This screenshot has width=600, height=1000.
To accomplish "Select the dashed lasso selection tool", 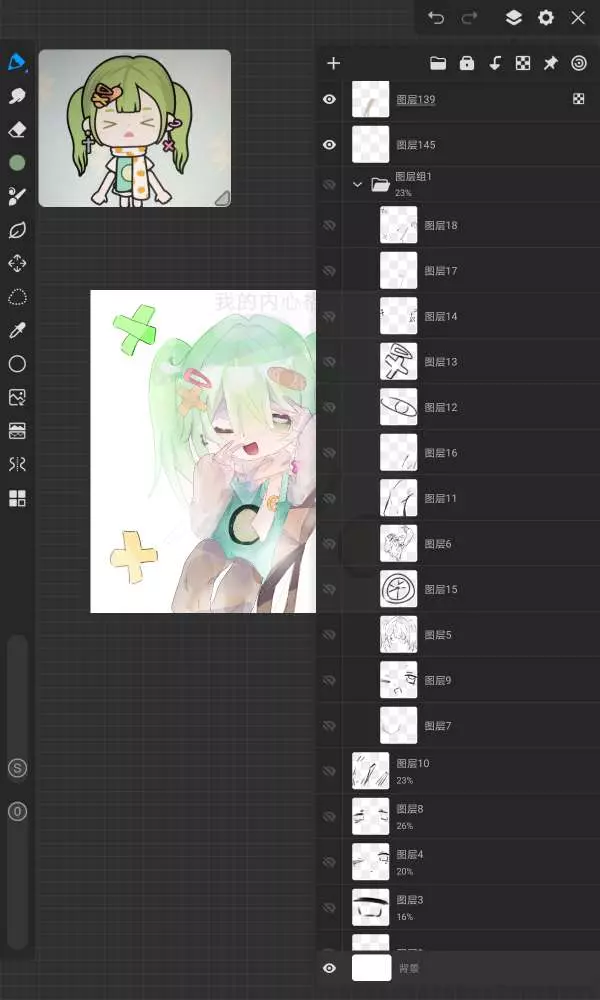I will [x=17, y=297].
